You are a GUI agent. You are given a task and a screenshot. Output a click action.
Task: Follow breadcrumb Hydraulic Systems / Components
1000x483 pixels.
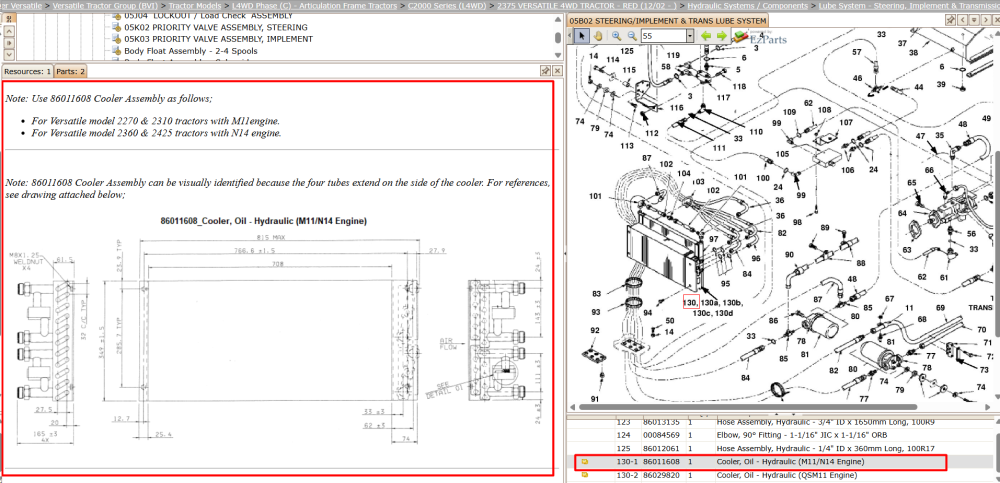(748, 5)
